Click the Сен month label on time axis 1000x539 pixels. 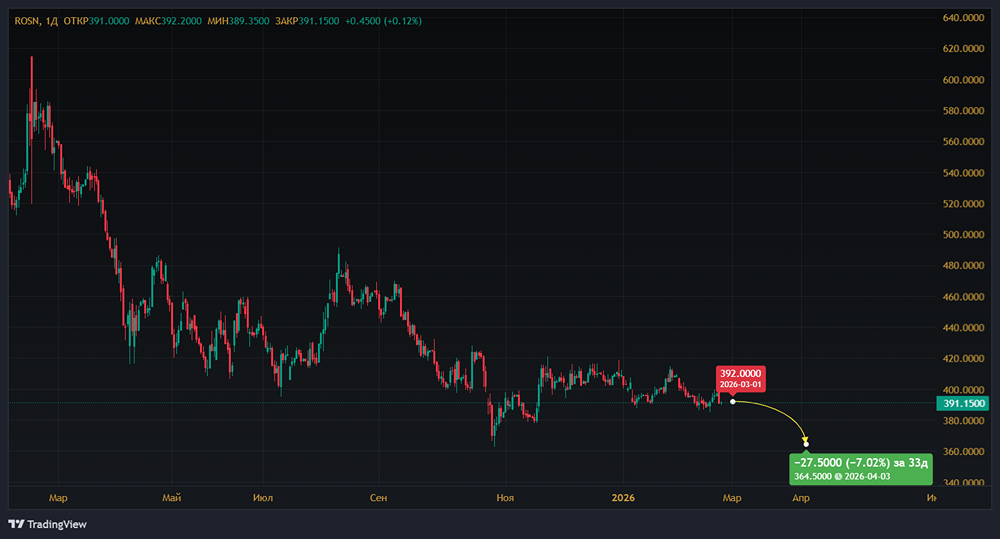coord(378,497)
